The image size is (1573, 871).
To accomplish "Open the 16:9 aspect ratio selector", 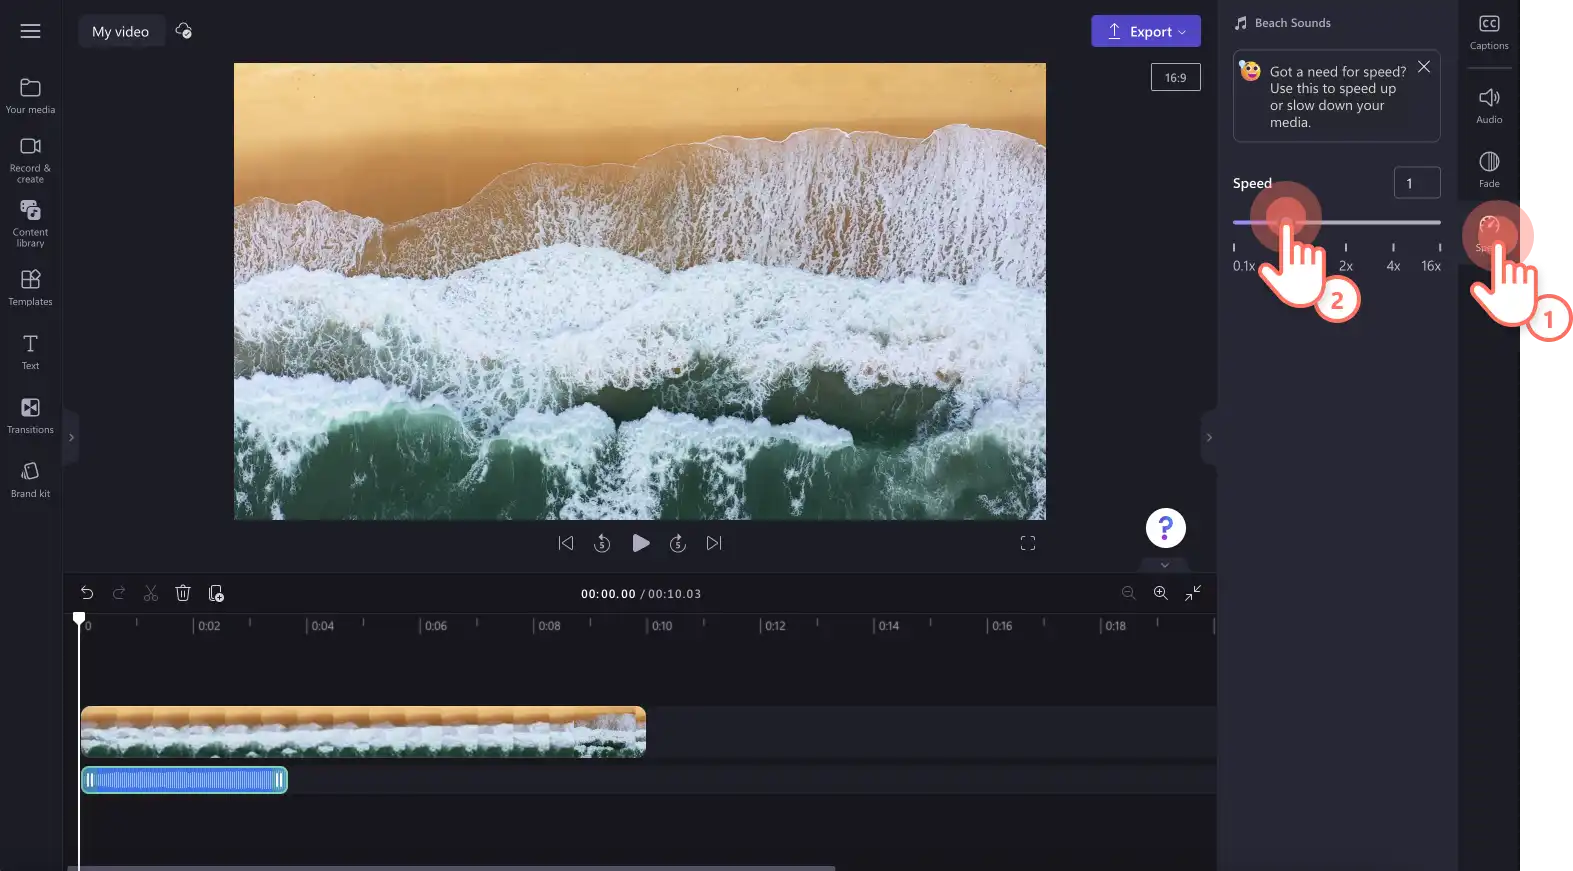I will (x=1175, y=77).
